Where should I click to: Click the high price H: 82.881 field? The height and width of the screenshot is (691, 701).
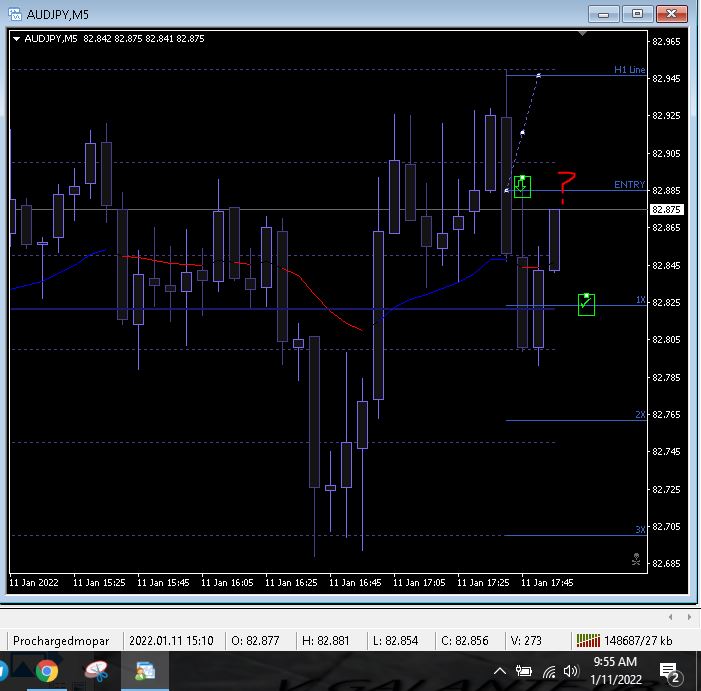pyautogui.click(x=325, y=641)
